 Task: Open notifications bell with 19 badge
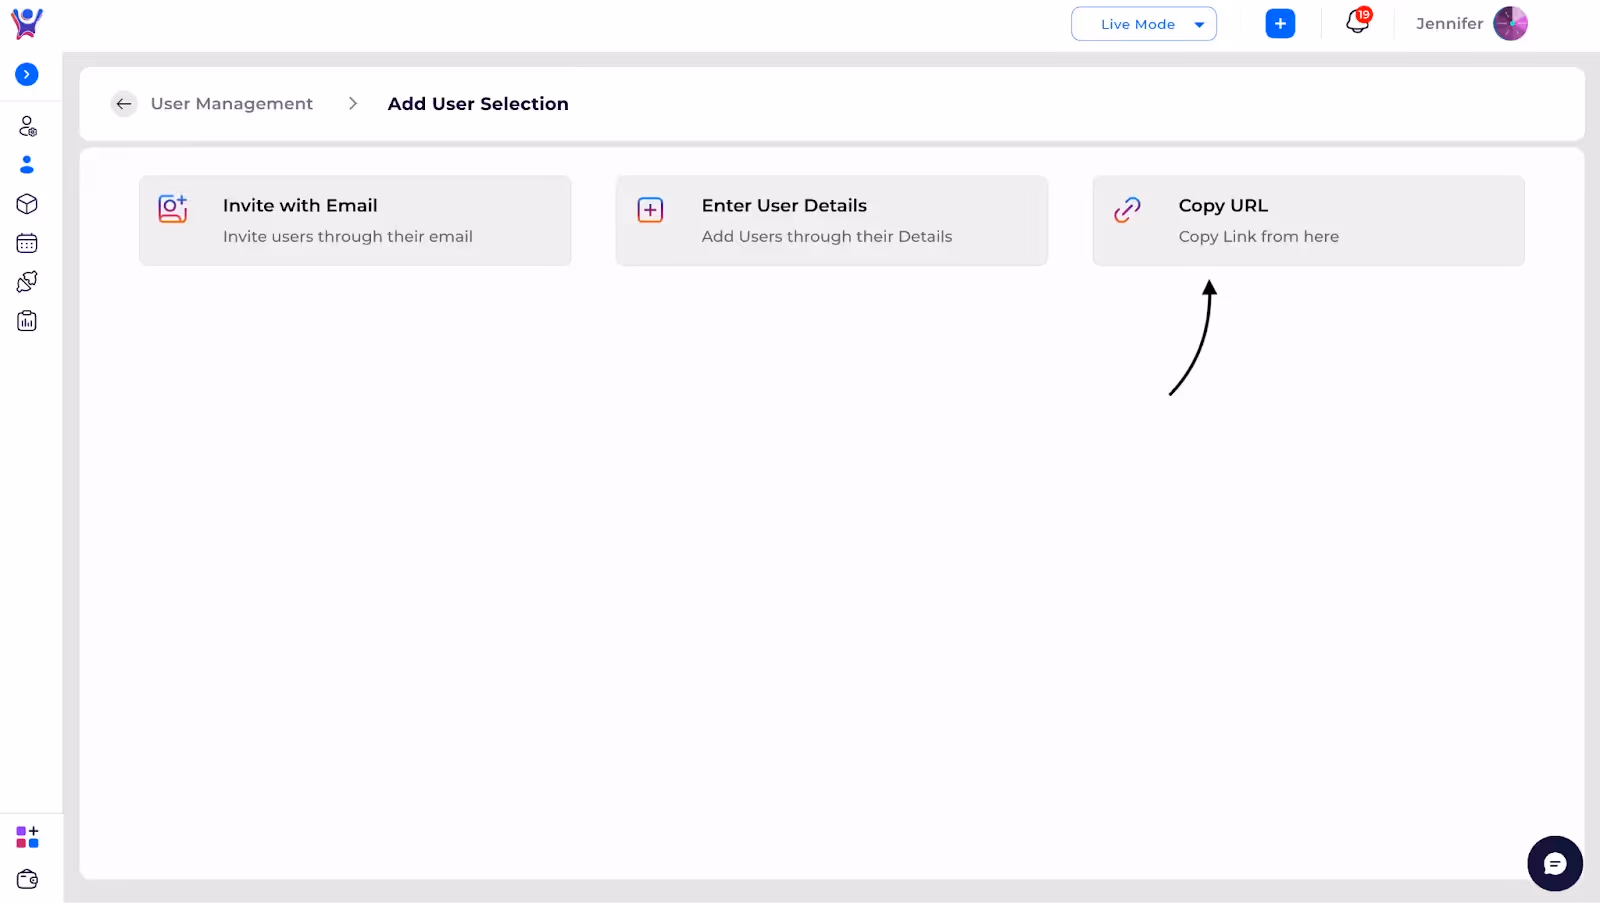coord(1358,21)
